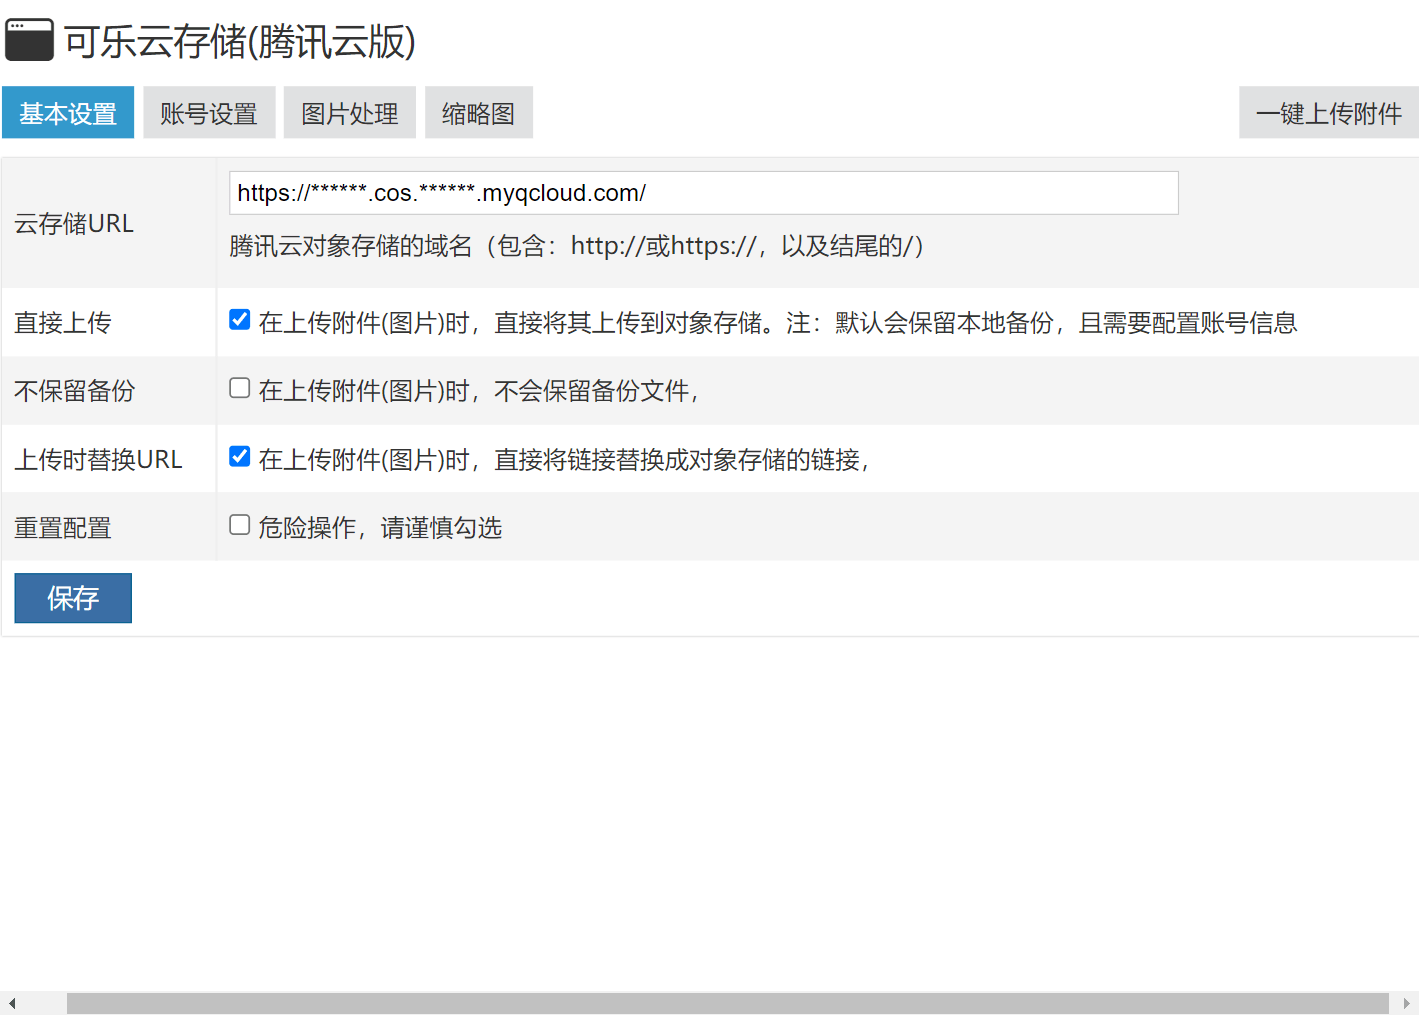Click the page title 可乐云存储(腾讯云版)
This screenshot has height=1015, width=1419.
click(240, 41)
